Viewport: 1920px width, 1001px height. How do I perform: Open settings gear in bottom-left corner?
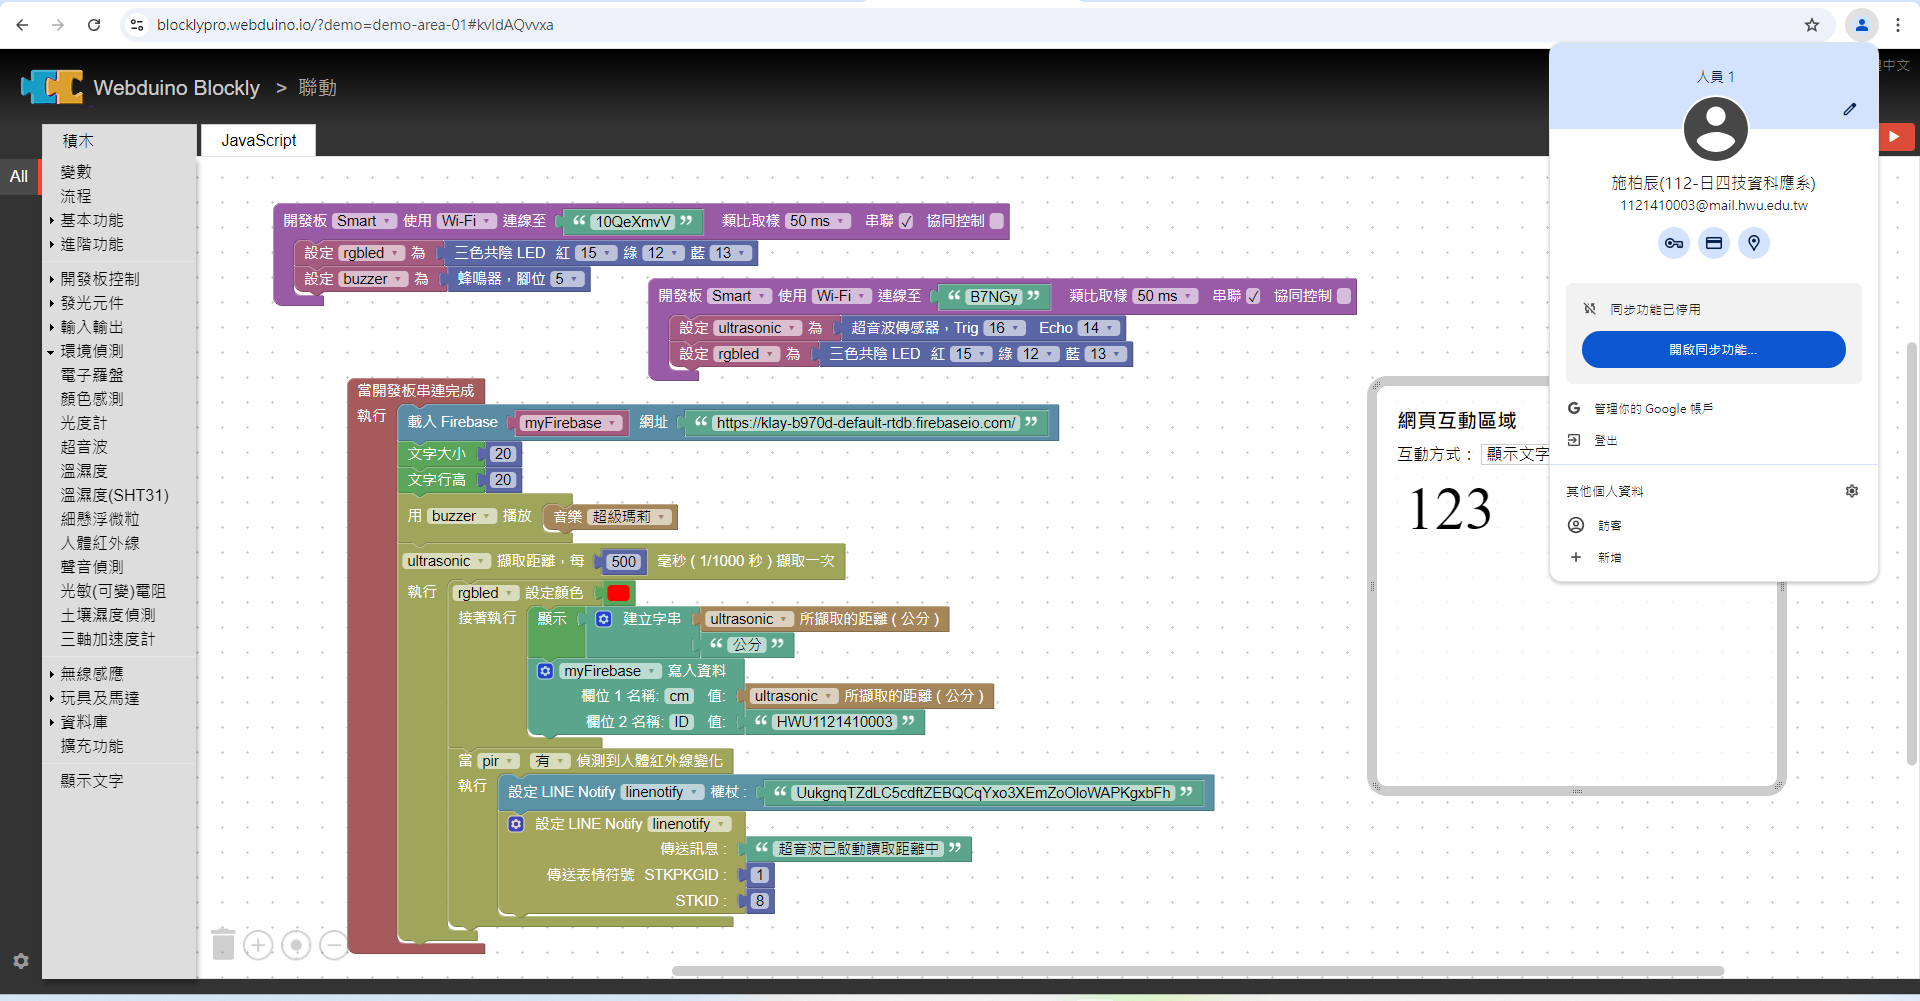pos(21,961)
